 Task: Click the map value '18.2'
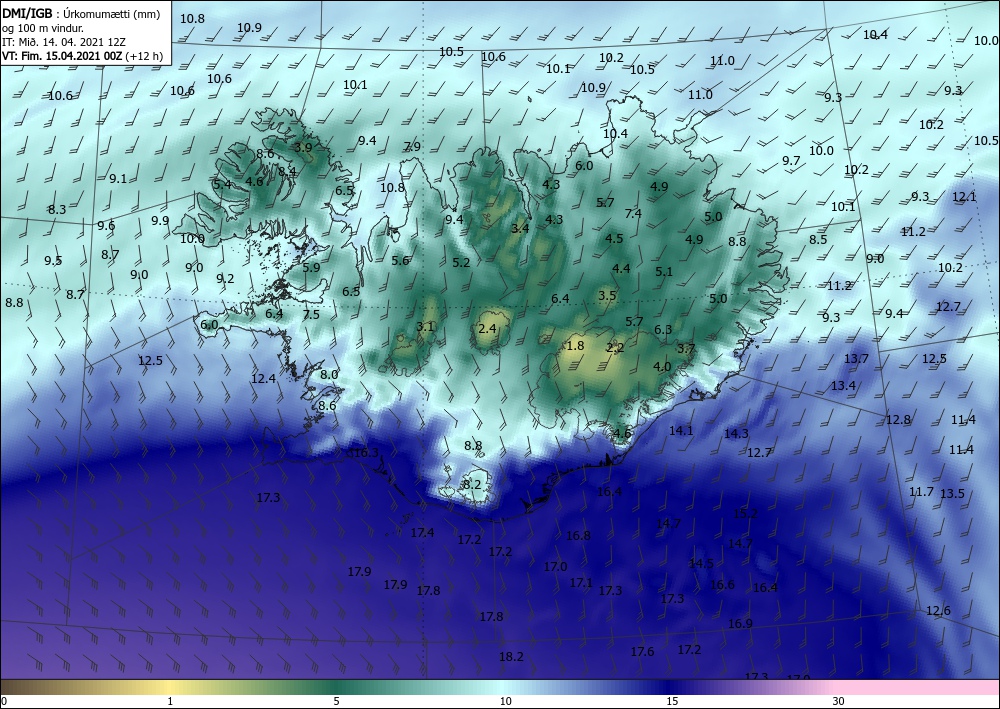tap(511, 656)
